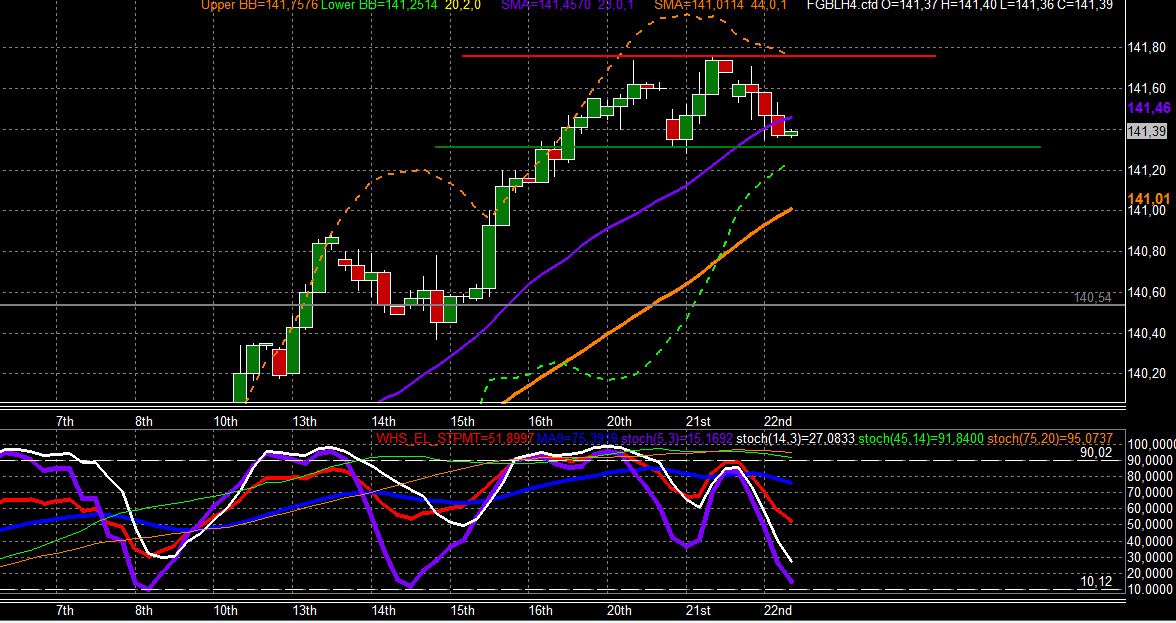Screen dimensions: 1176x623
Task: Click '7th' on the price chart time axis
Action: coord(65,421)
